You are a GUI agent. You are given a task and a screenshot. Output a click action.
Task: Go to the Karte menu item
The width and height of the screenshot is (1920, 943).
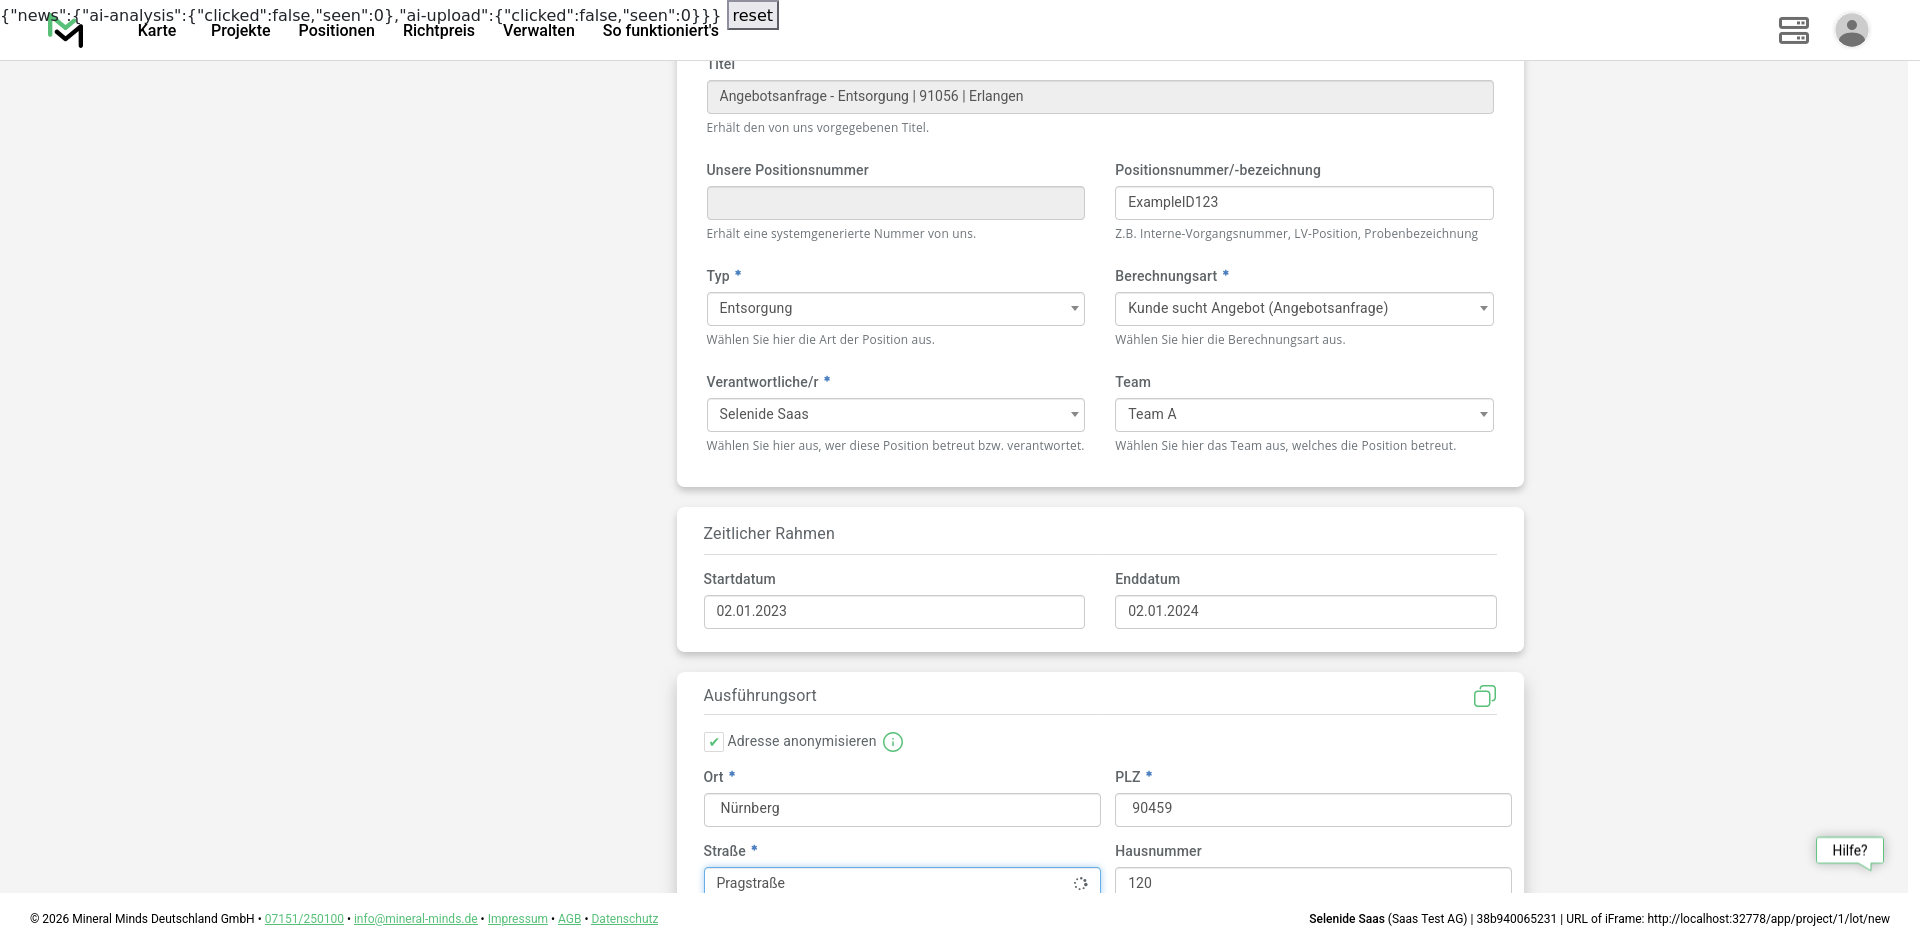(157, 31)
